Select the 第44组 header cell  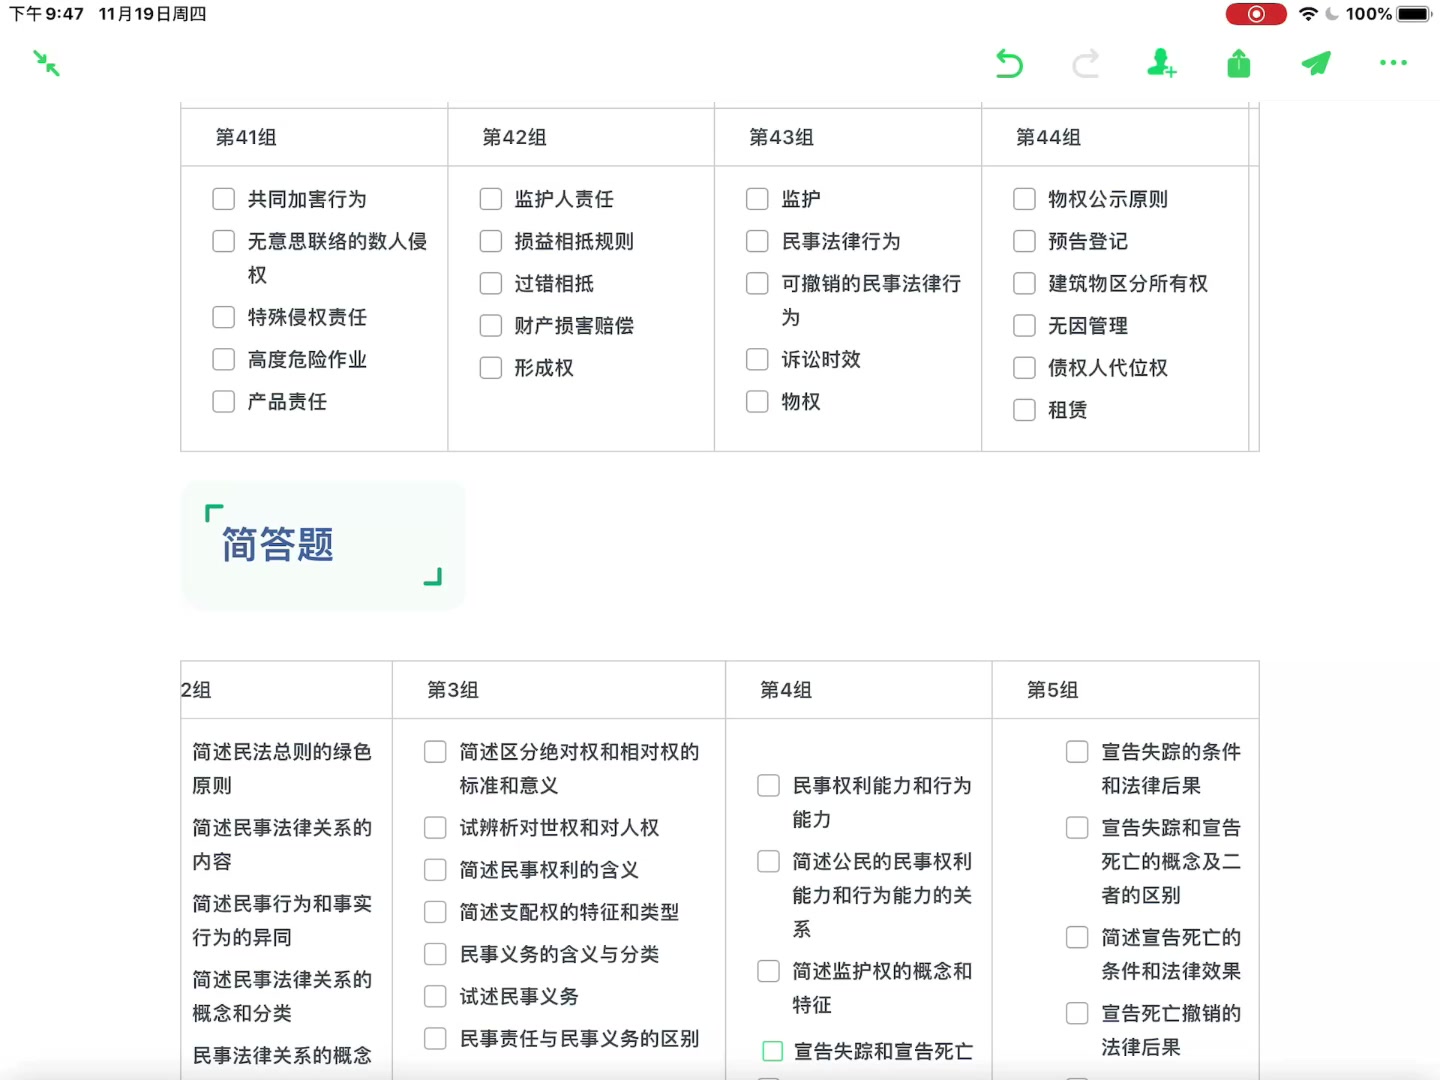(1115, 137)
